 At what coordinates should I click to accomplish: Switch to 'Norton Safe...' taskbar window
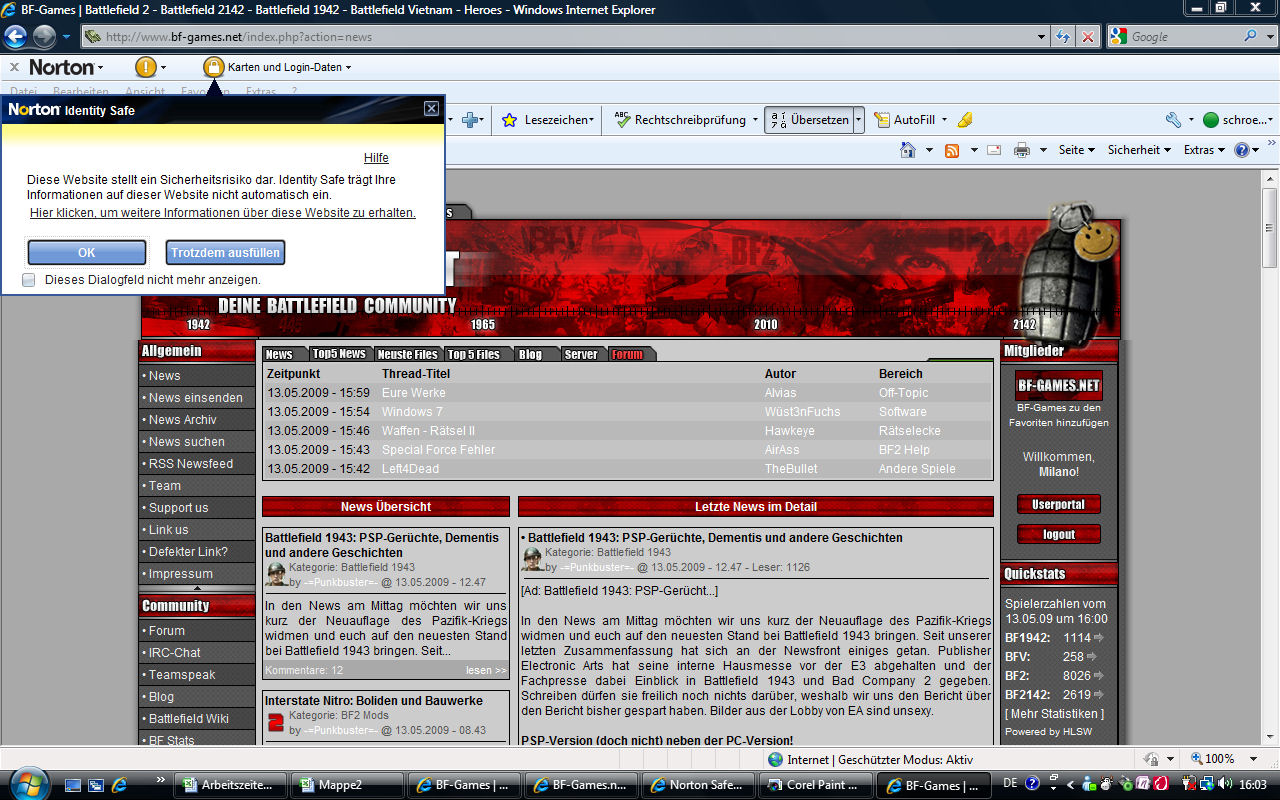pyautogui.click(x=699, y=785)
